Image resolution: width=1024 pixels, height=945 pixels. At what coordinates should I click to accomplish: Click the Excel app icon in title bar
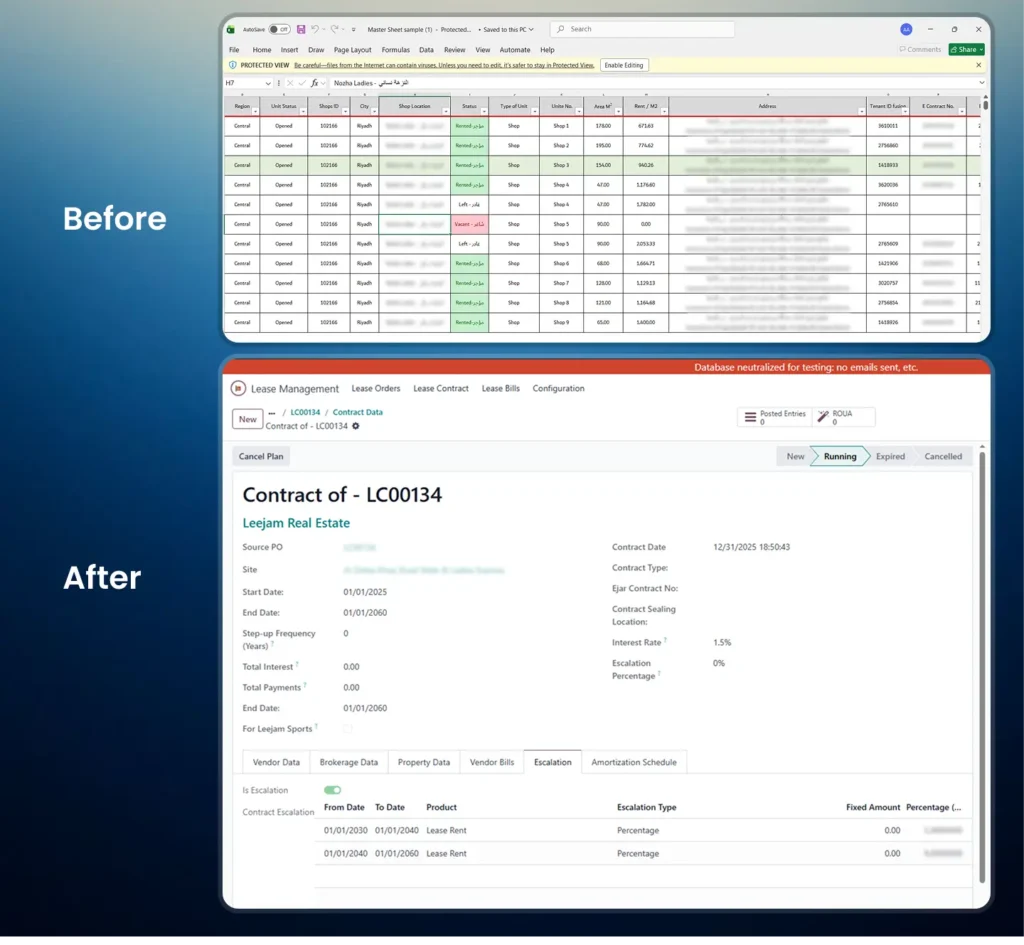231,29
